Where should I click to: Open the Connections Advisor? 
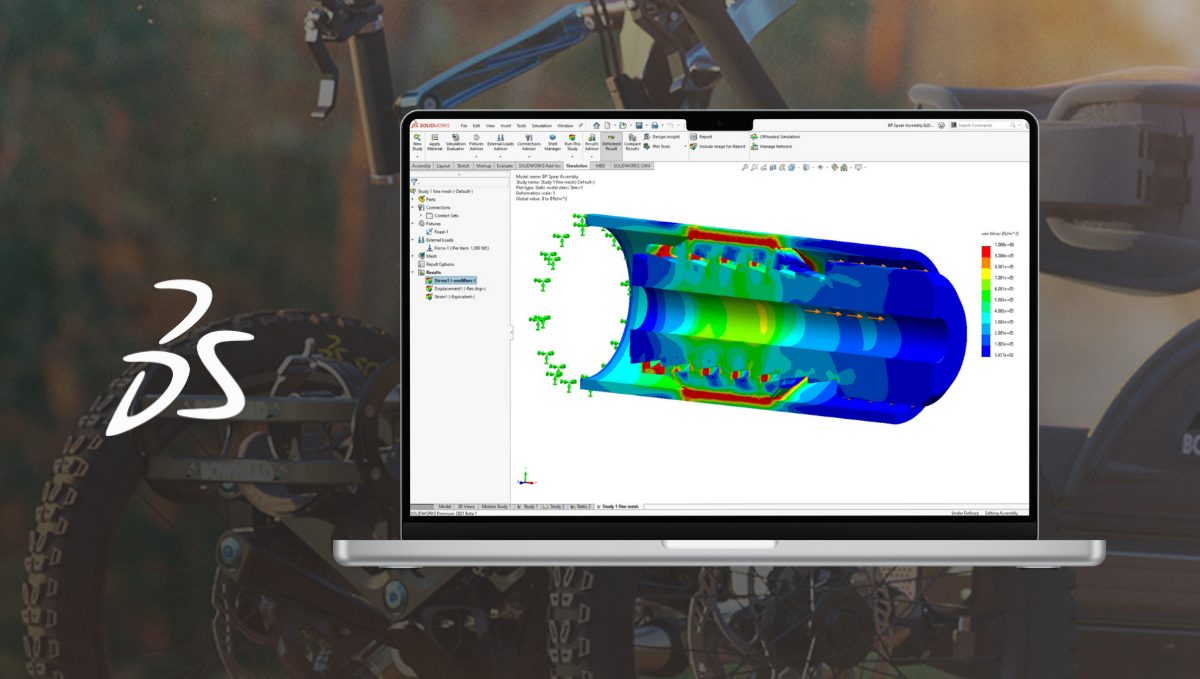[x=529, y=142]
